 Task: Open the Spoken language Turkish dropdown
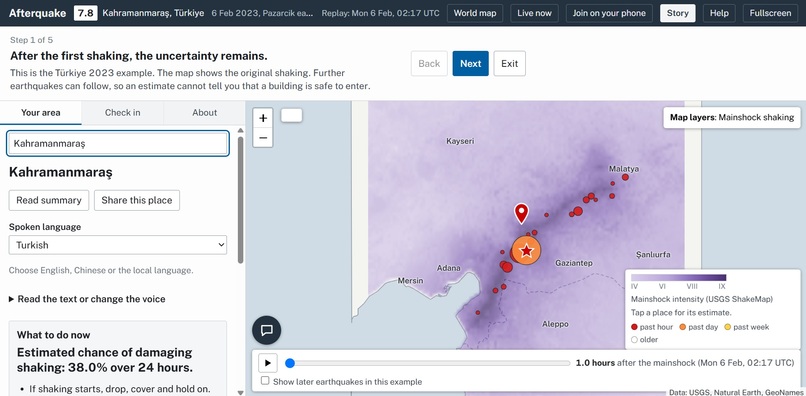[x=118, y=245]
